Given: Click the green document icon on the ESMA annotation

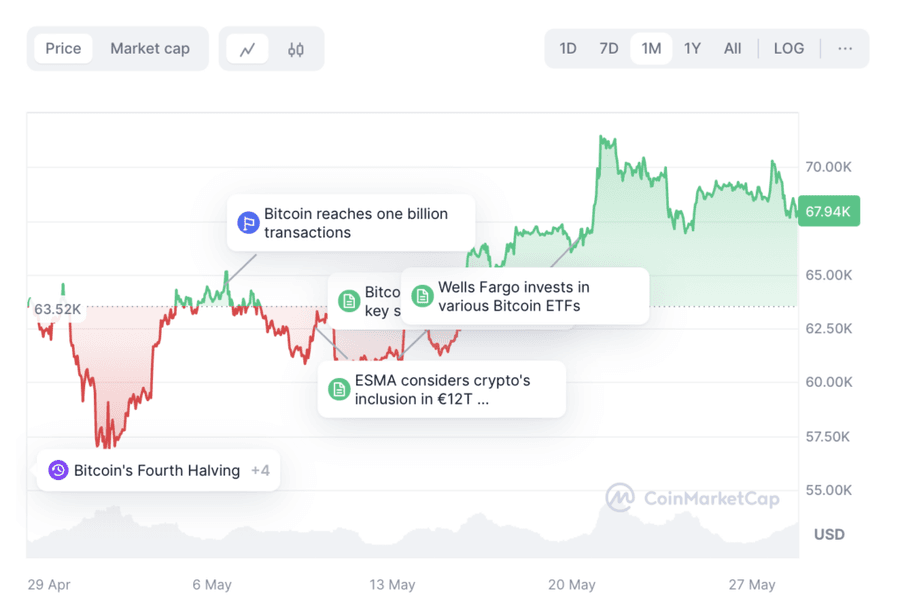Looking at the screenshot, I should point(338,389).
